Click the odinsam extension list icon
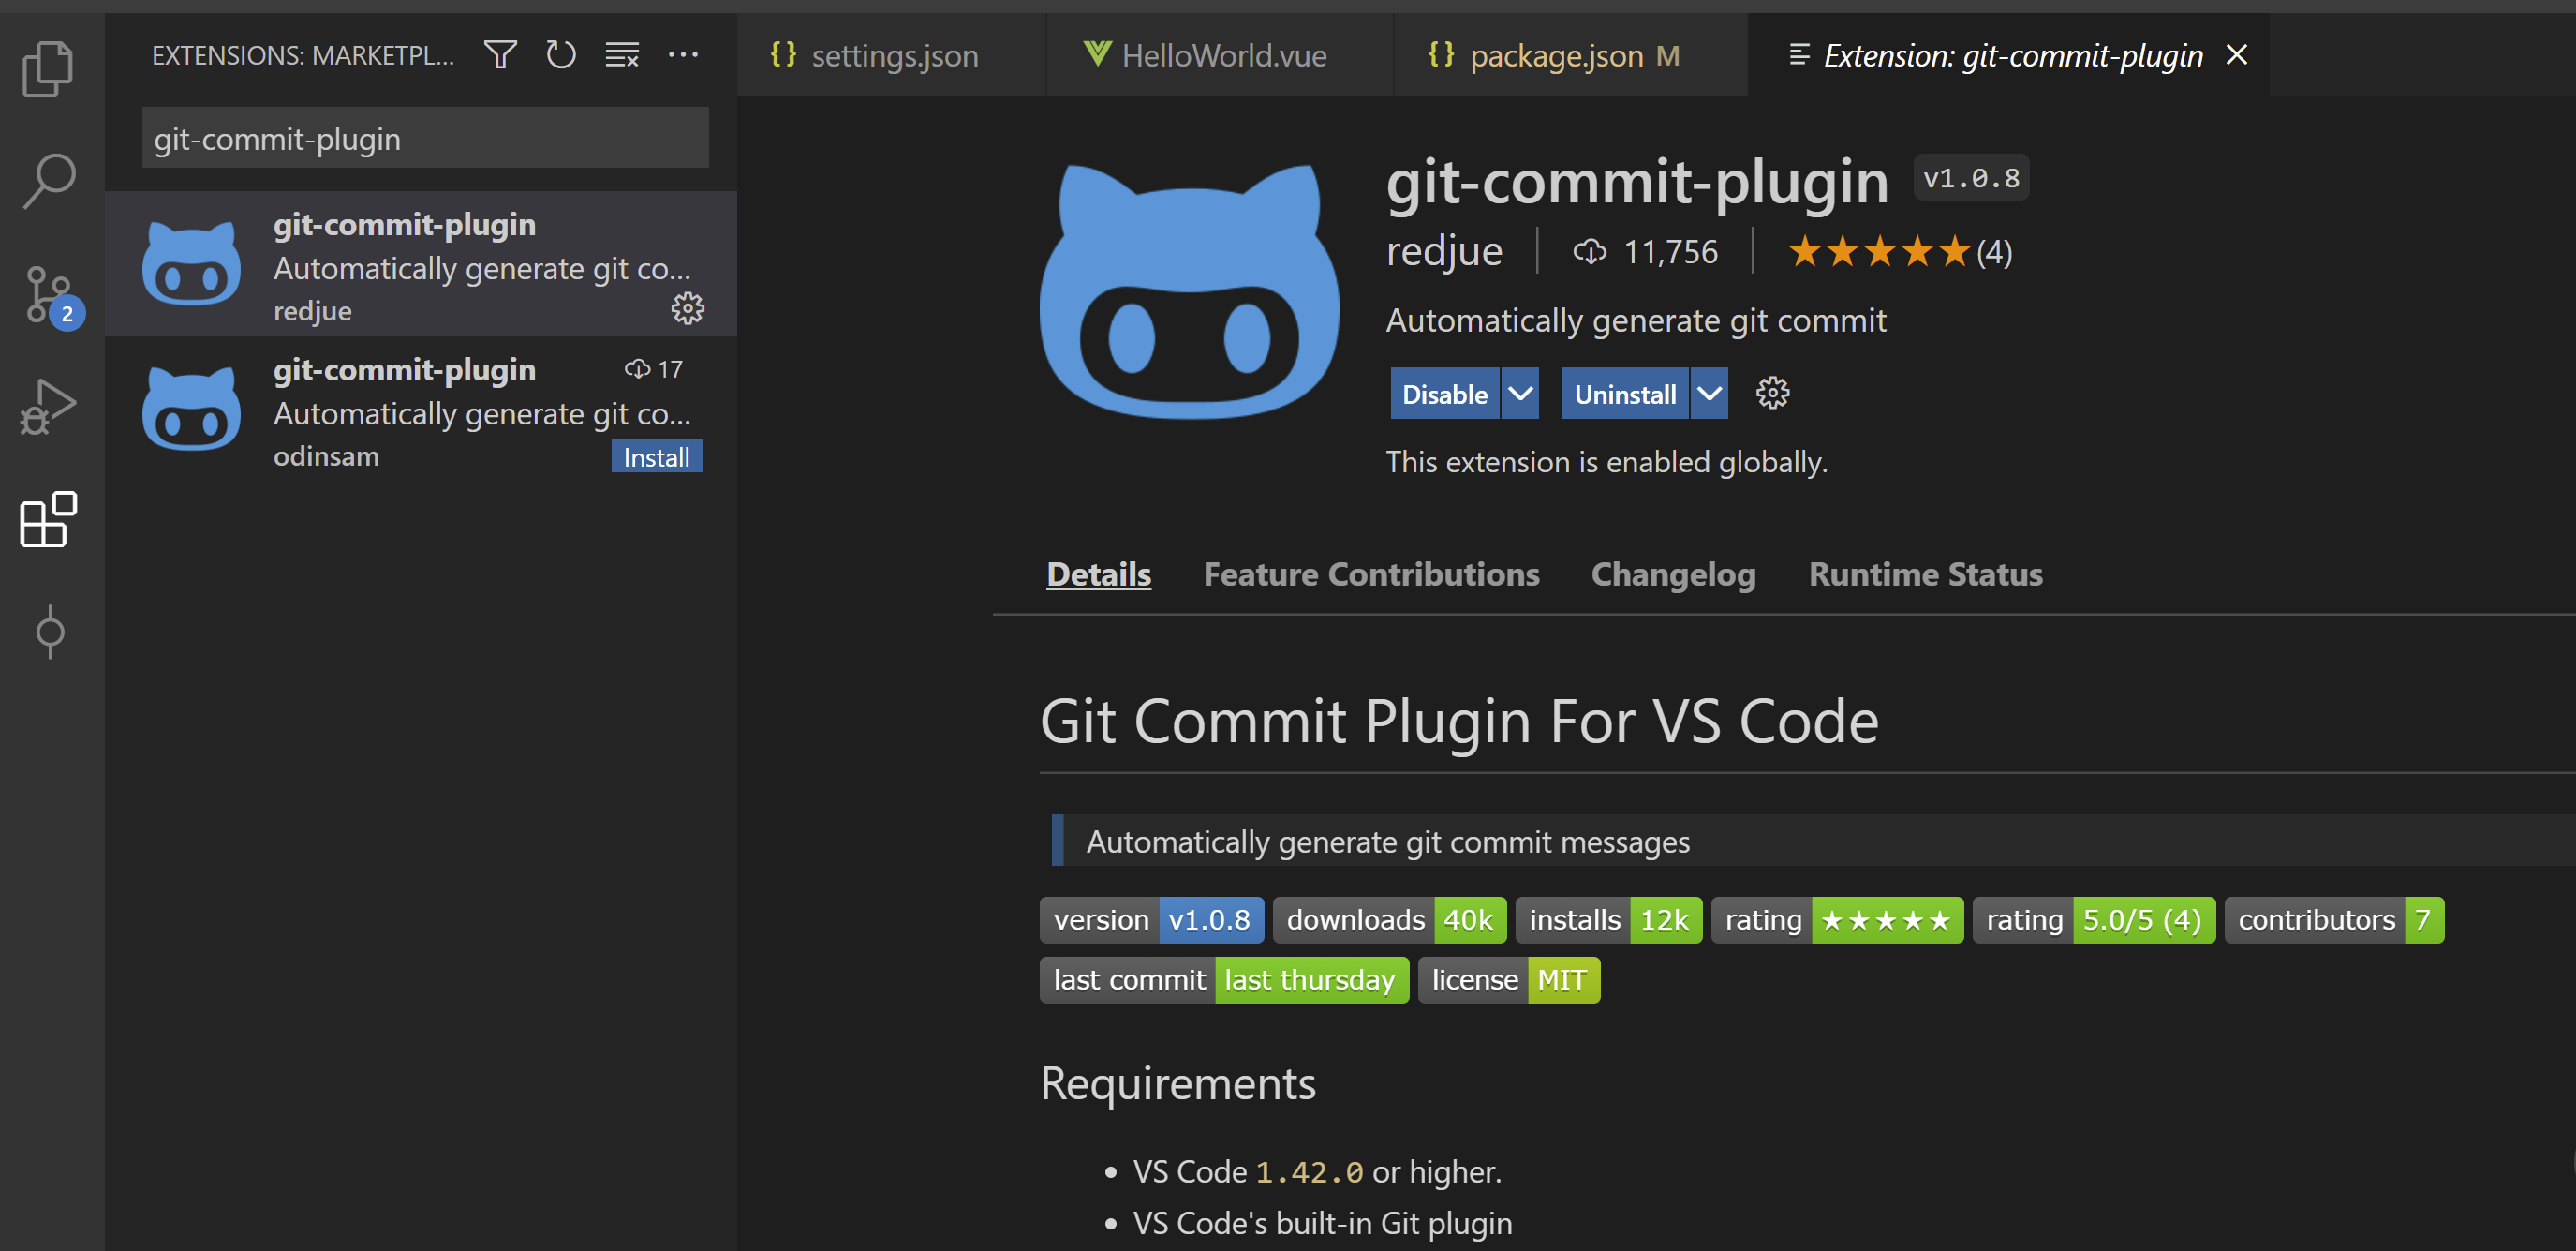Image resolution: width=2576 pixels, height=1251 pixels. [x=191, y=409]
